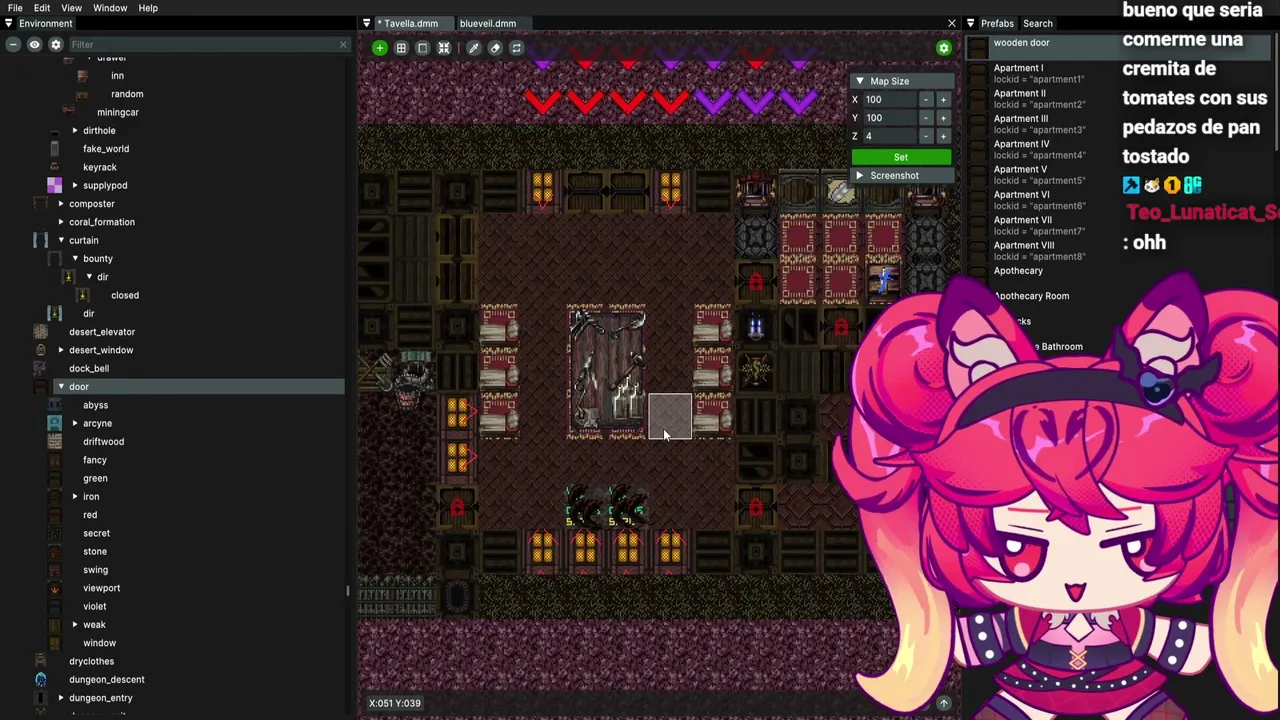Open the Window menu
Viewport: 1280px width, 720px height.
pos(110,8)
